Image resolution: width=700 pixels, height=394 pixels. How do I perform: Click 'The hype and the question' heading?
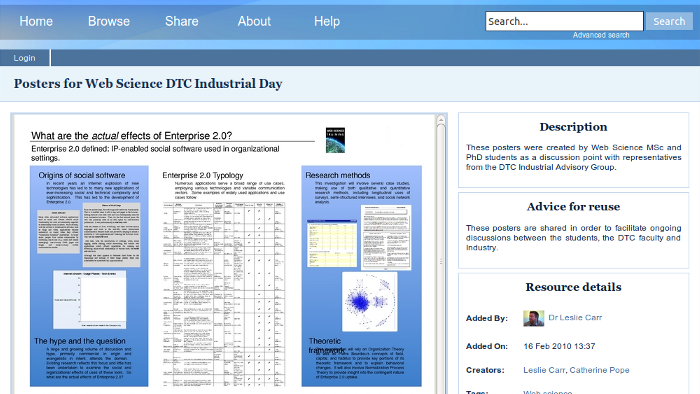(80, 341)
